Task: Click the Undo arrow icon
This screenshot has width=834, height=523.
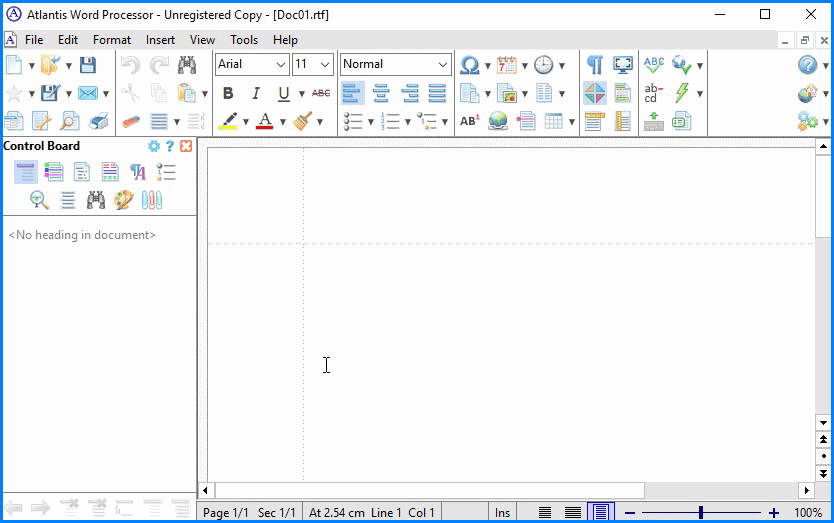Action: pos(130,65)
